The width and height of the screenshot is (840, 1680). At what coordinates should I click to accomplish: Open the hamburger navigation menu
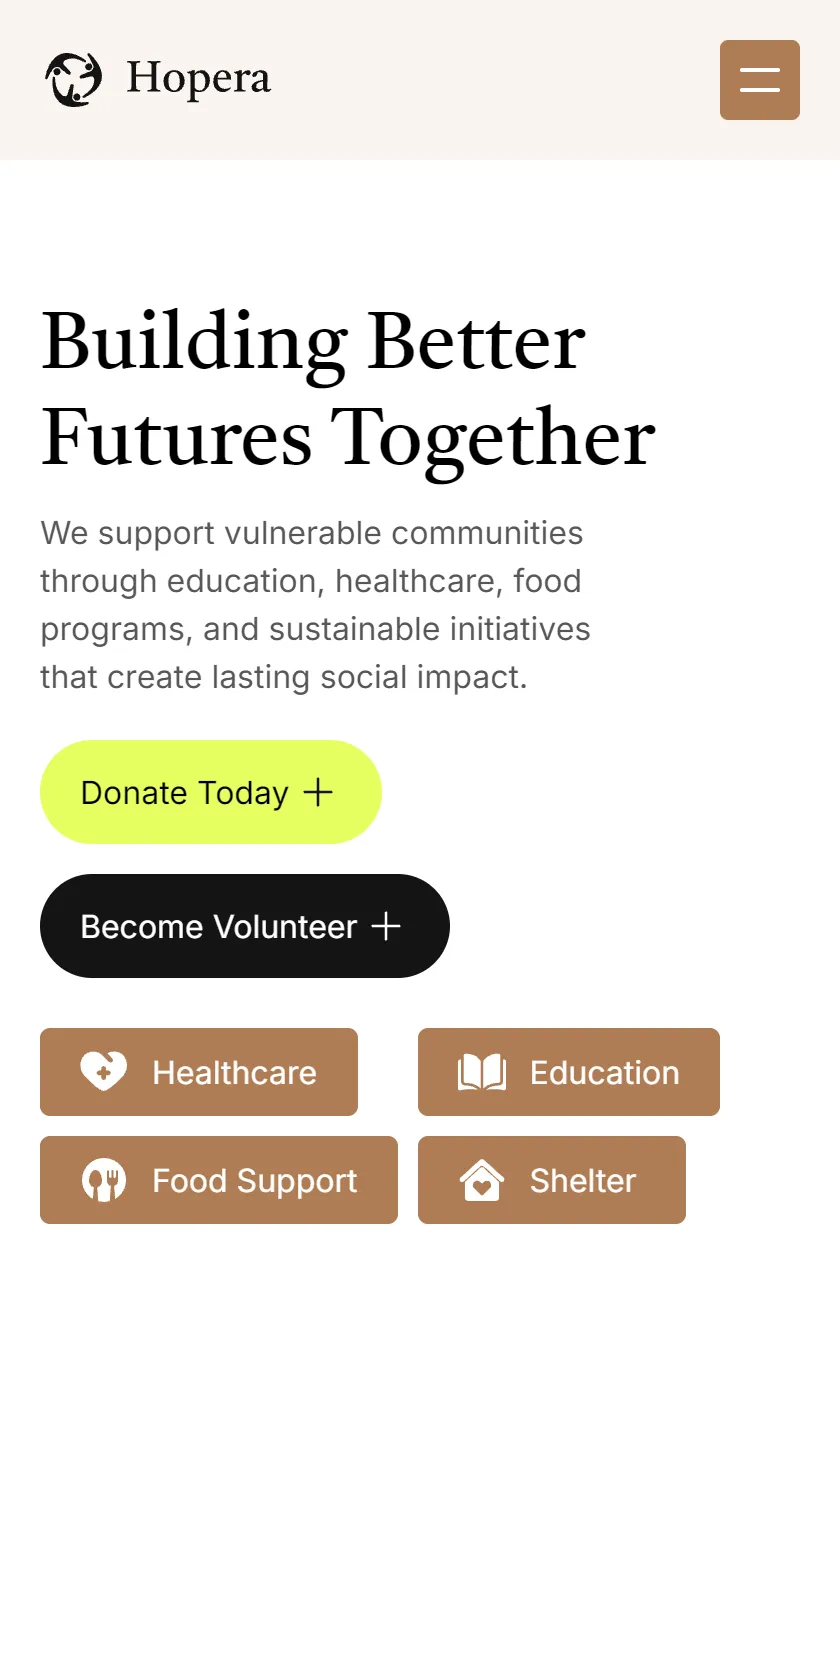760,80
